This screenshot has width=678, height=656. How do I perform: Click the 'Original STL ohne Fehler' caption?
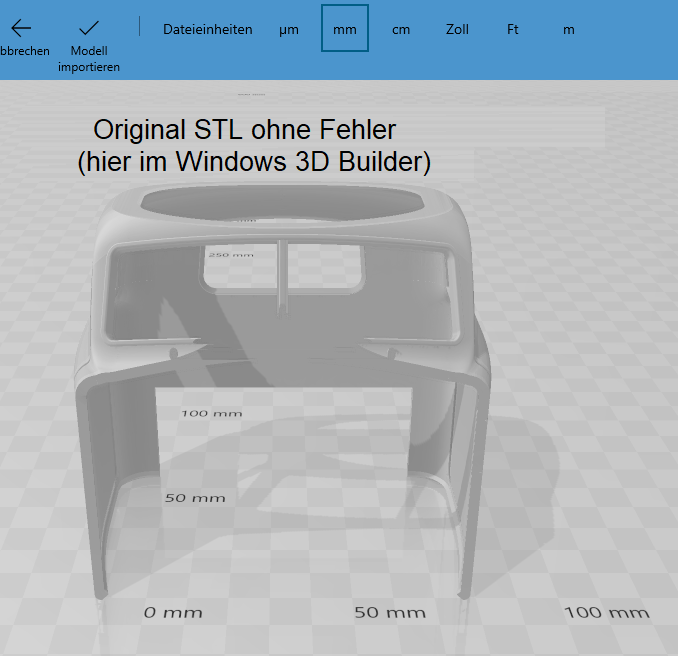[x=245, y=130]
